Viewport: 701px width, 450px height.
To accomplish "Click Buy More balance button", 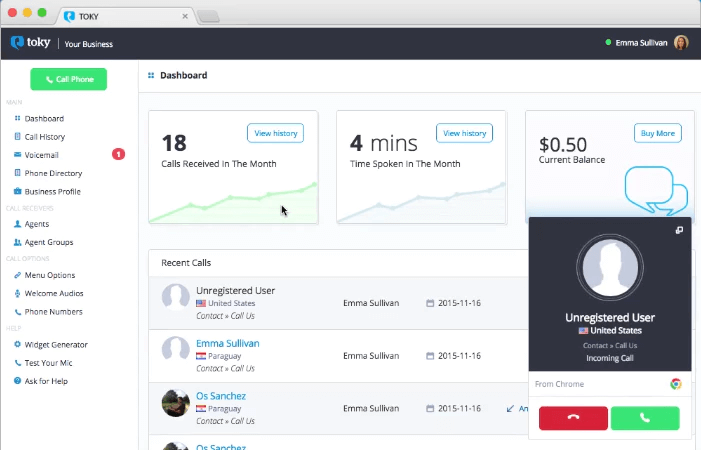I will pos(658,133).
